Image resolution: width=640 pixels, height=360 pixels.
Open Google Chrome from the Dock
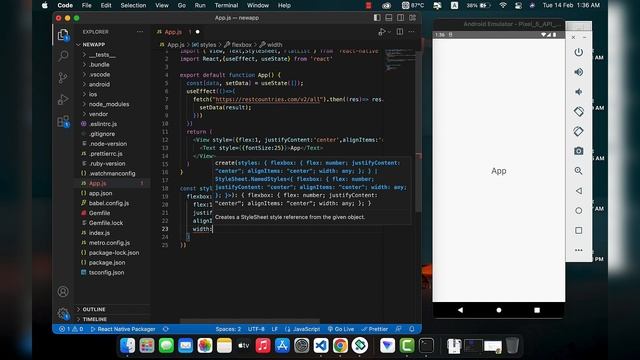pyautogui.click(x=340, y=346)
